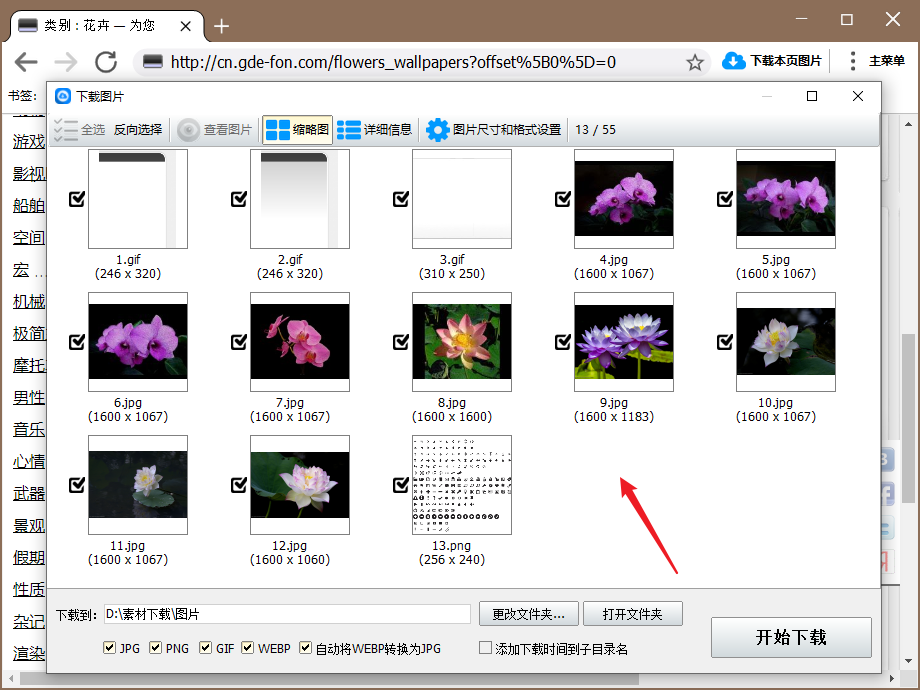Click 反向选择 to invert selection

pos(138,130)
